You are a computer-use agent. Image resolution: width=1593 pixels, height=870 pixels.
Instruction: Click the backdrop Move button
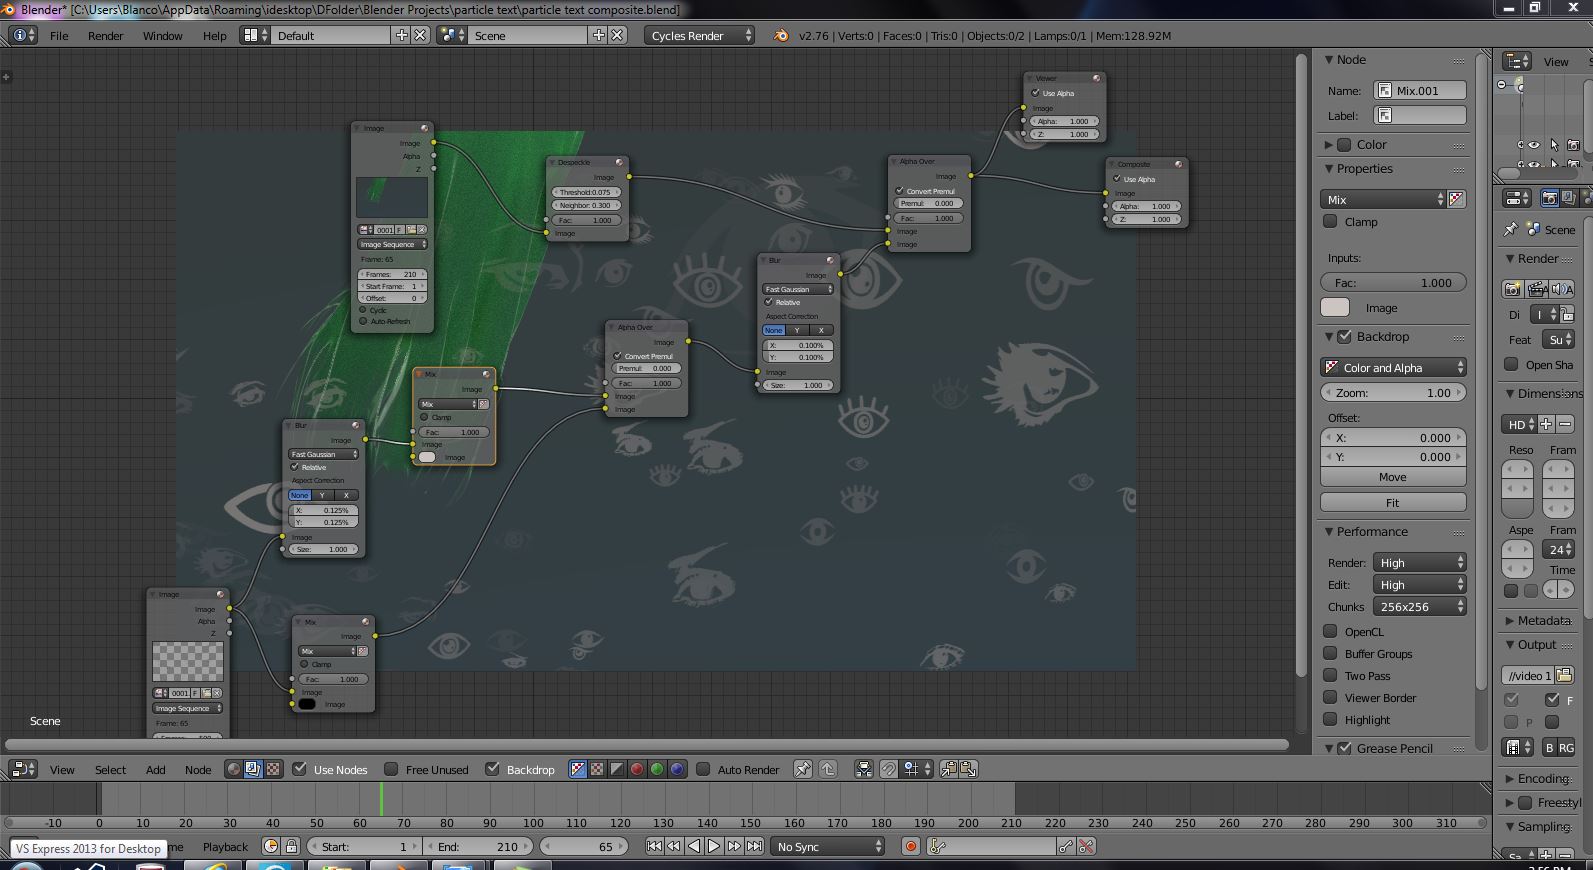pos(1393,477)
